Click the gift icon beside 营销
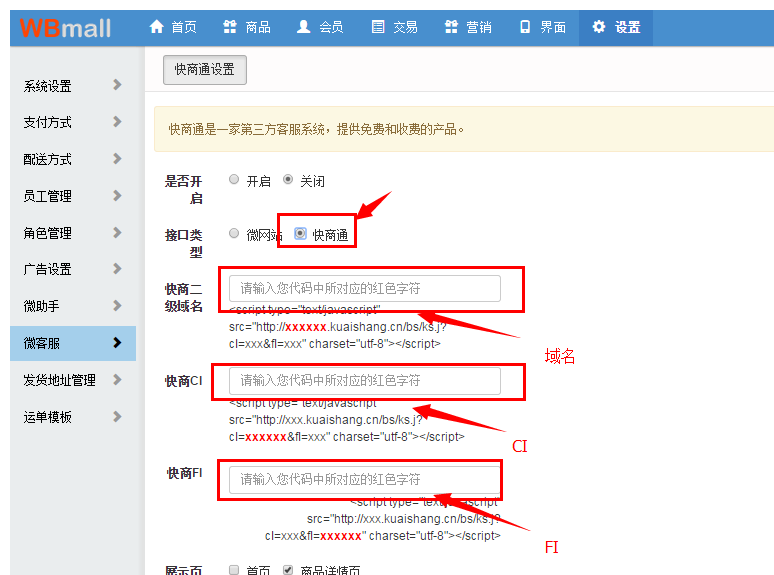The width and height of the screenshot is (774, 575). (451, 27)
